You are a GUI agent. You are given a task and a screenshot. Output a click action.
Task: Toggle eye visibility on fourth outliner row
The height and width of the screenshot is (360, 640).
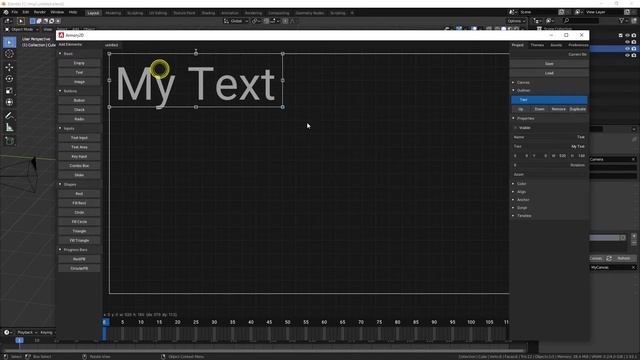tap(627, 55)
